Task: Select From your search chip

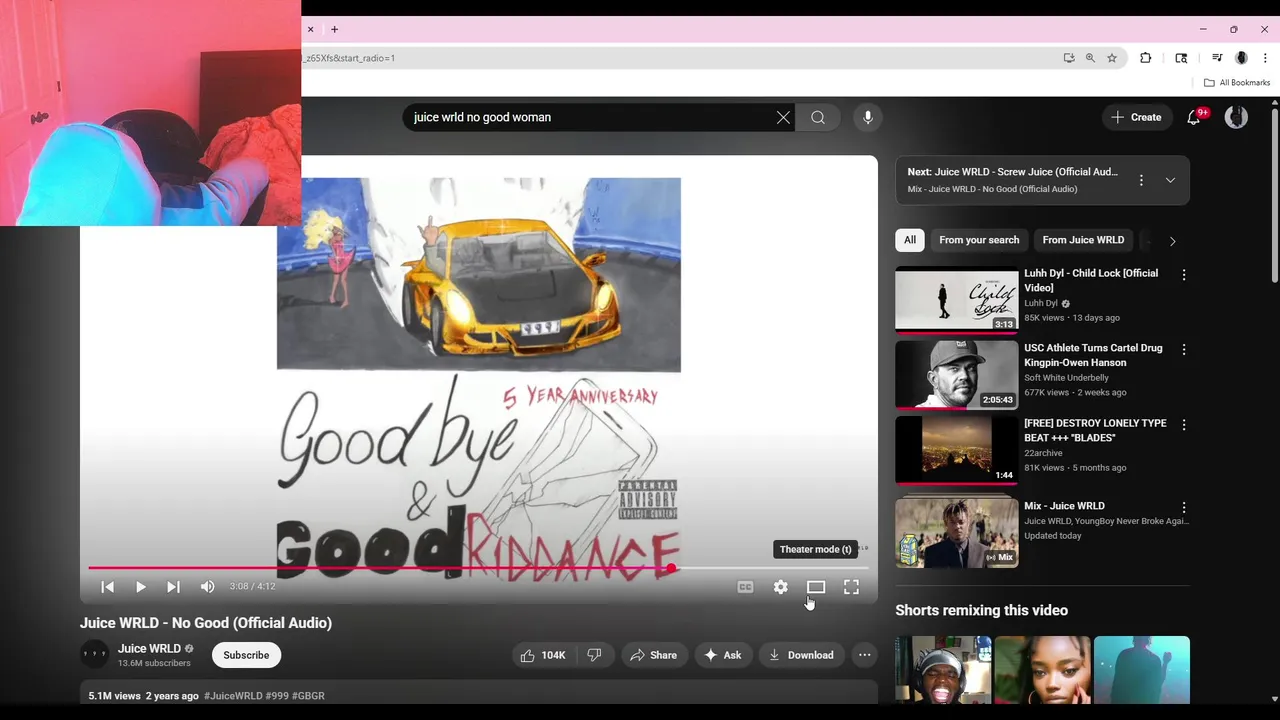Action: (979, 240)
